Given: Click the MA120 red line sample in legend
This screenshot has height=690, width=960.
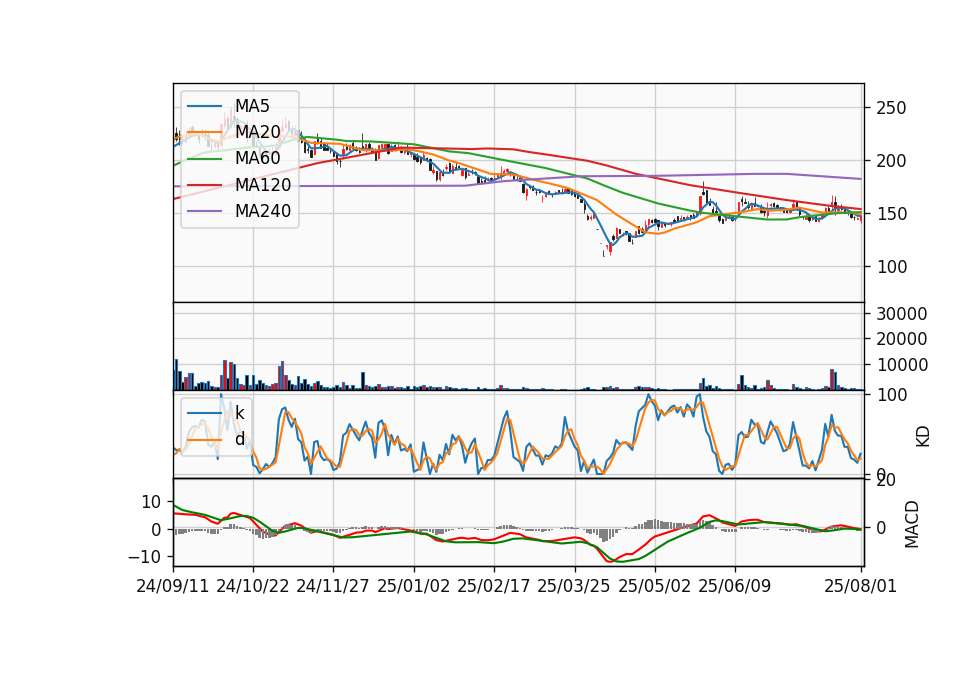Looking at the screenshot, I should pos(204,185).
